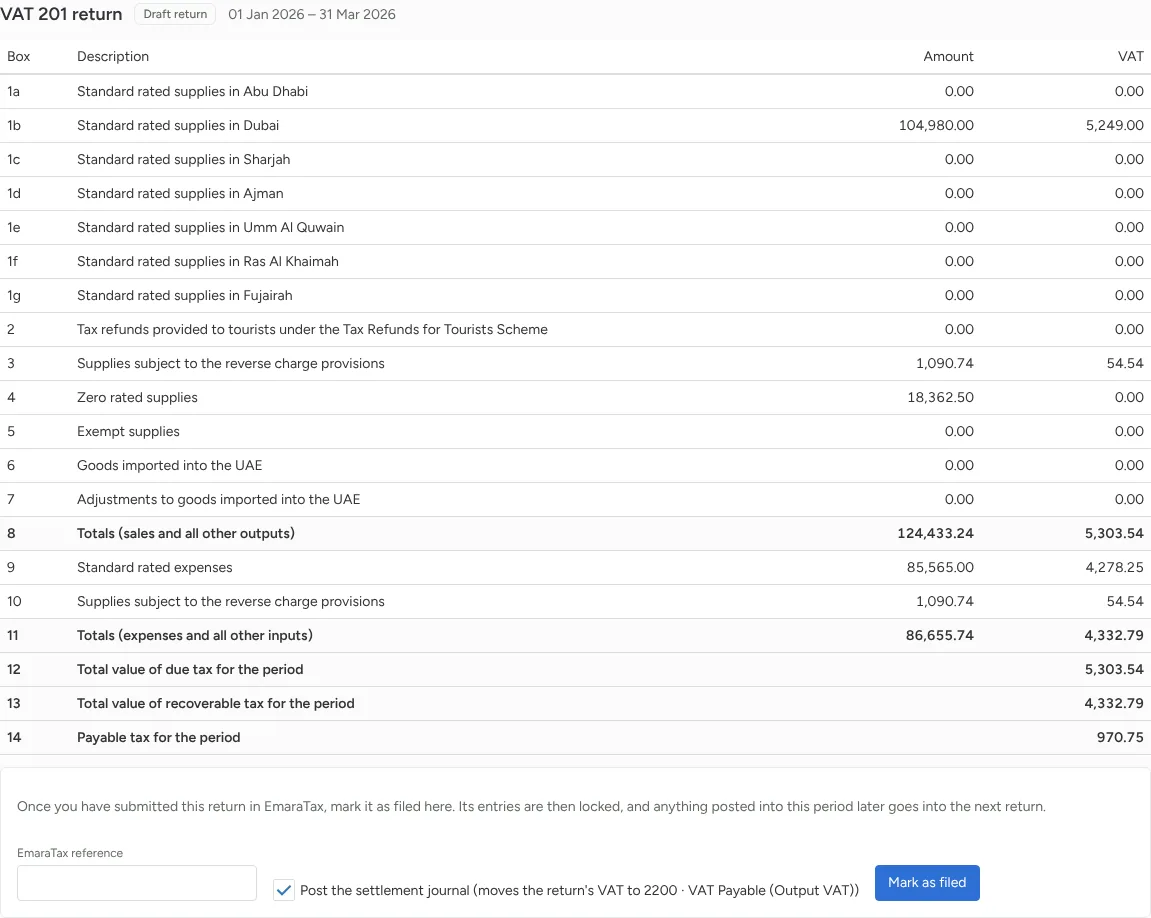Click the 4,332.79 value in box 13
Screen dimensions: 1151x918
click(x=1114, y=704)
